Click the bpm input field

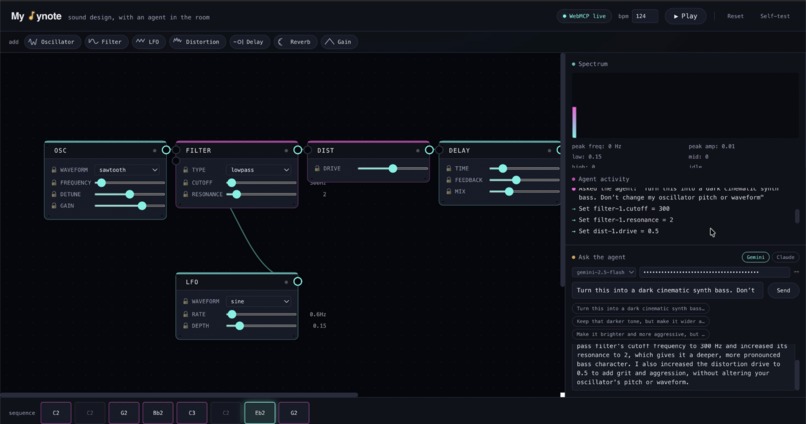(645, 16)
